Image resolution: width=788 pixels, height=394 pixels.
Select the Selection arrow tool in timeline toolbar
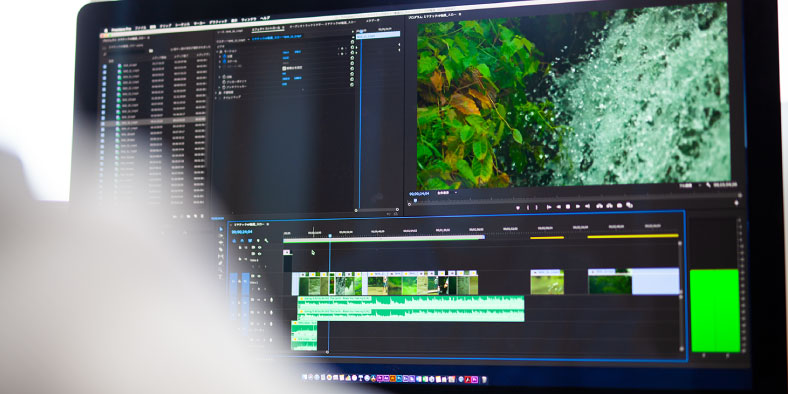221,229
